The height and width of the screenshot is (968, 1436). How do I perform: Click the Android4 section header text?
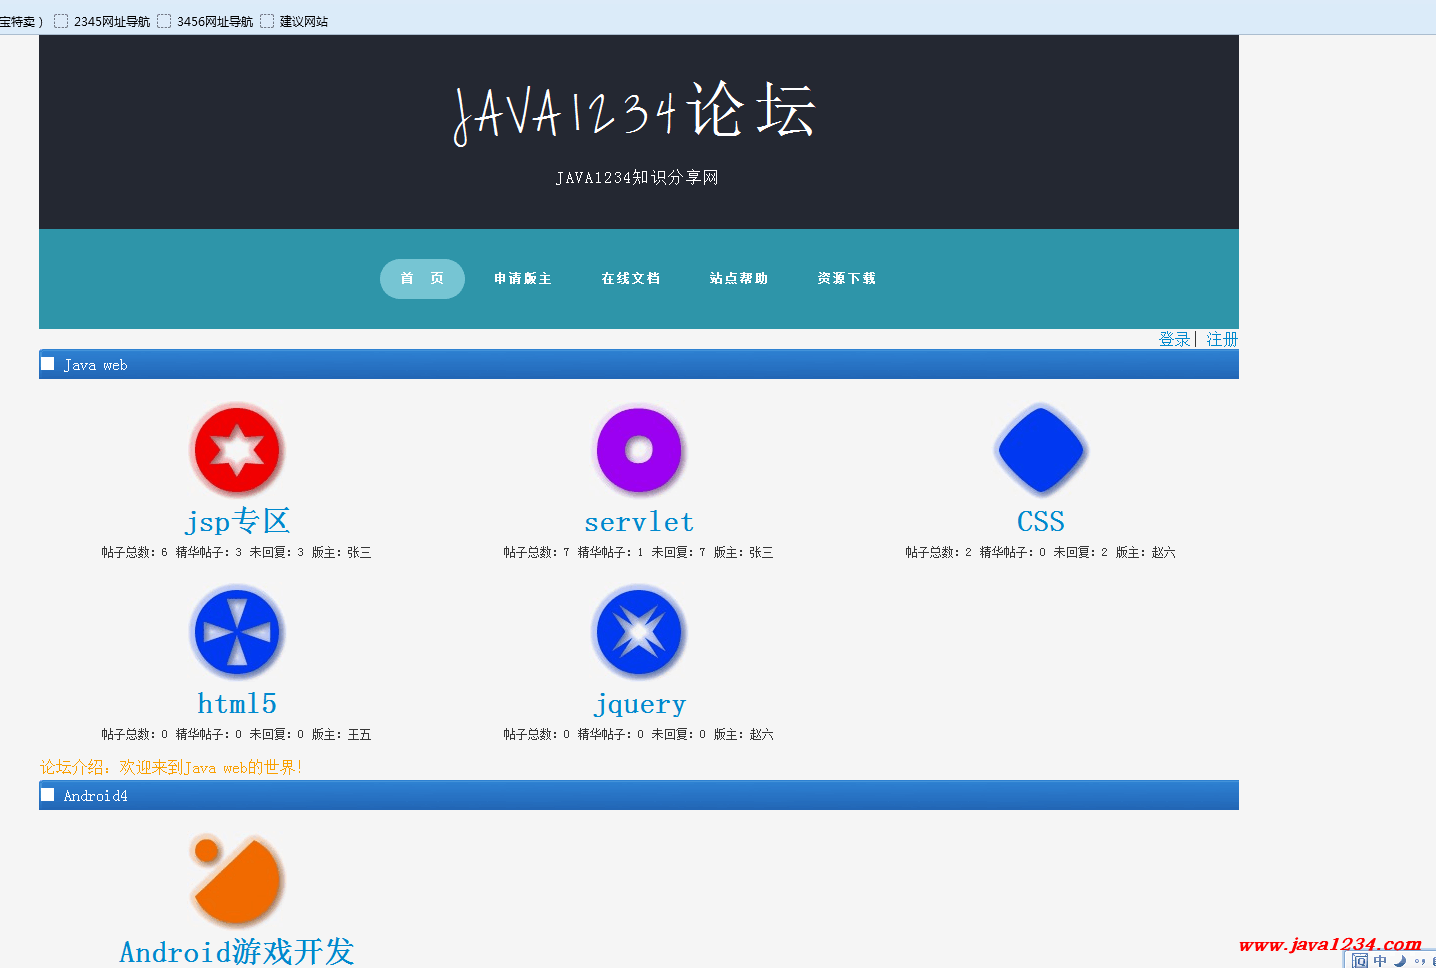95,796
